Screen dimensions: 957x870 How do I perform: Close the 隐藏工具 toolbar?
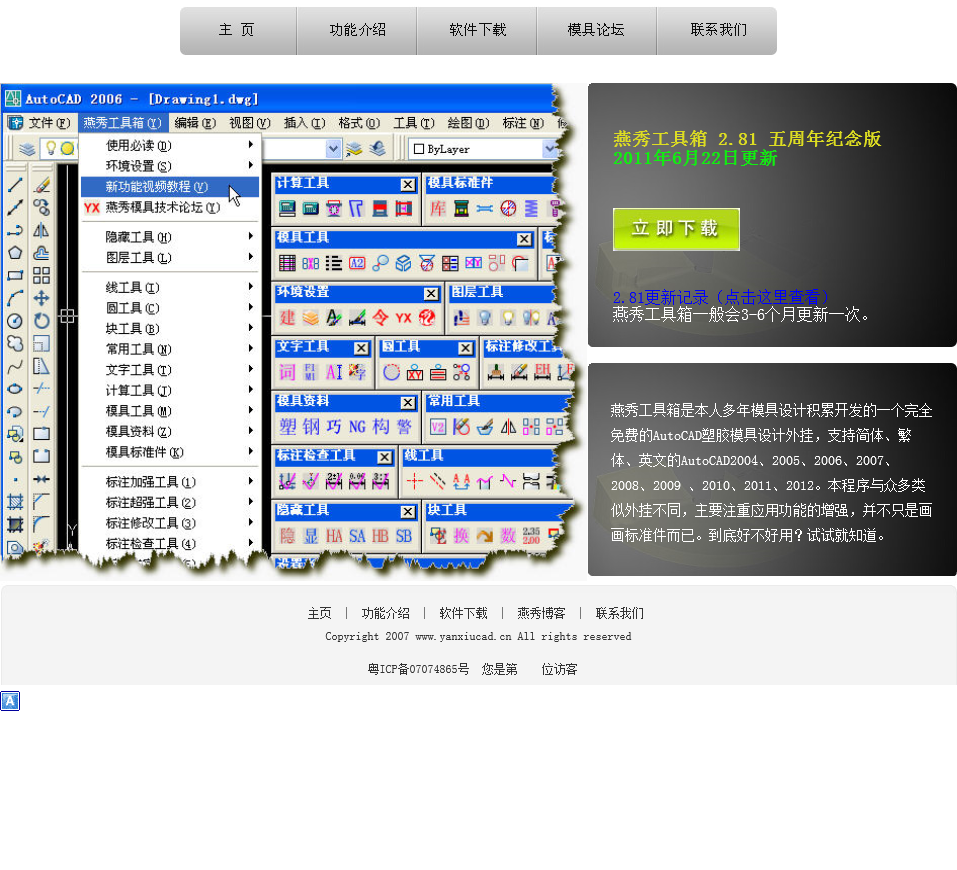[408, 512]
